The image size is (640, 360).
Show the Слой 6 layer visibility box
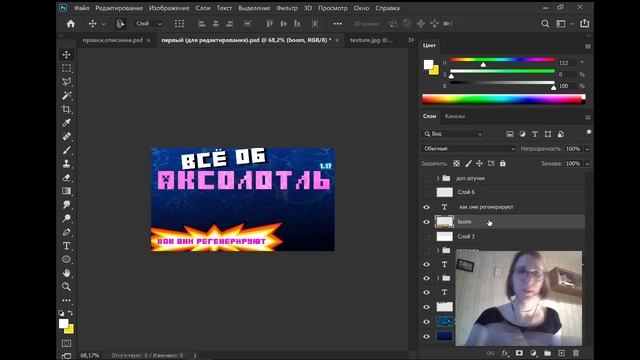pyautogui.click(x=427, y=192)
